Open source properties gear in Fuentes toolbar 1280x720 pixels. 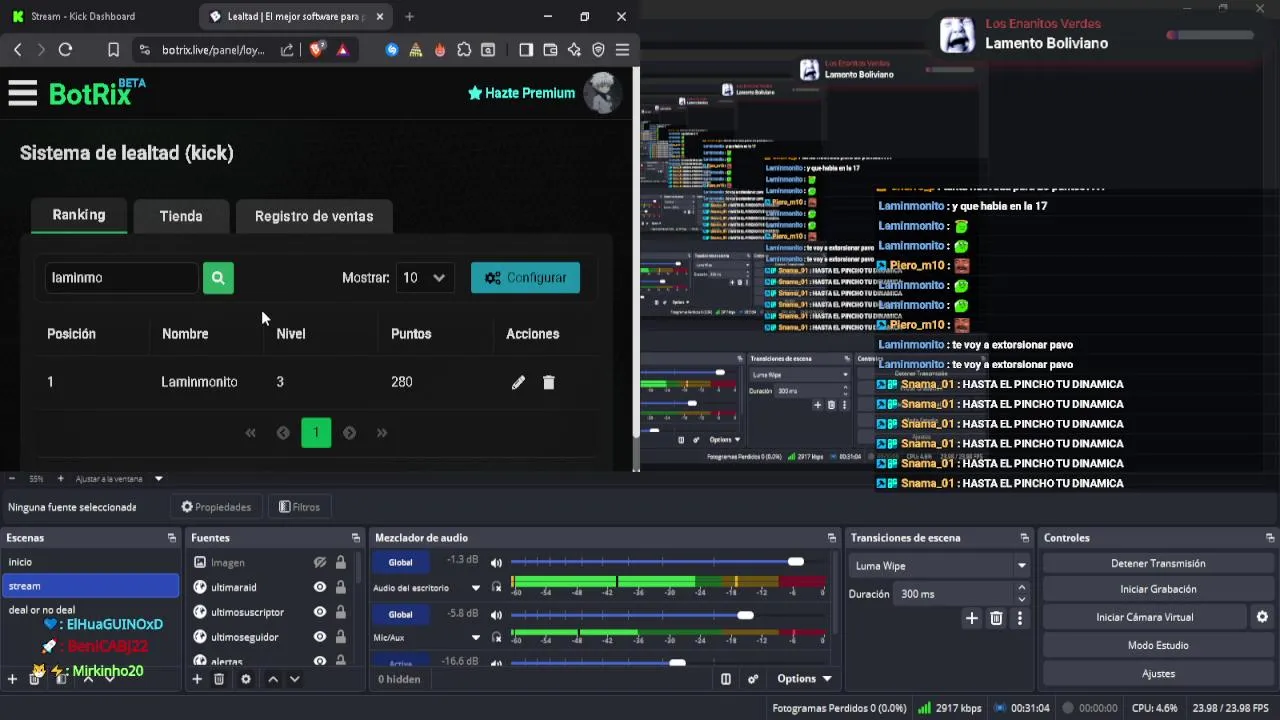coord(246,679)
